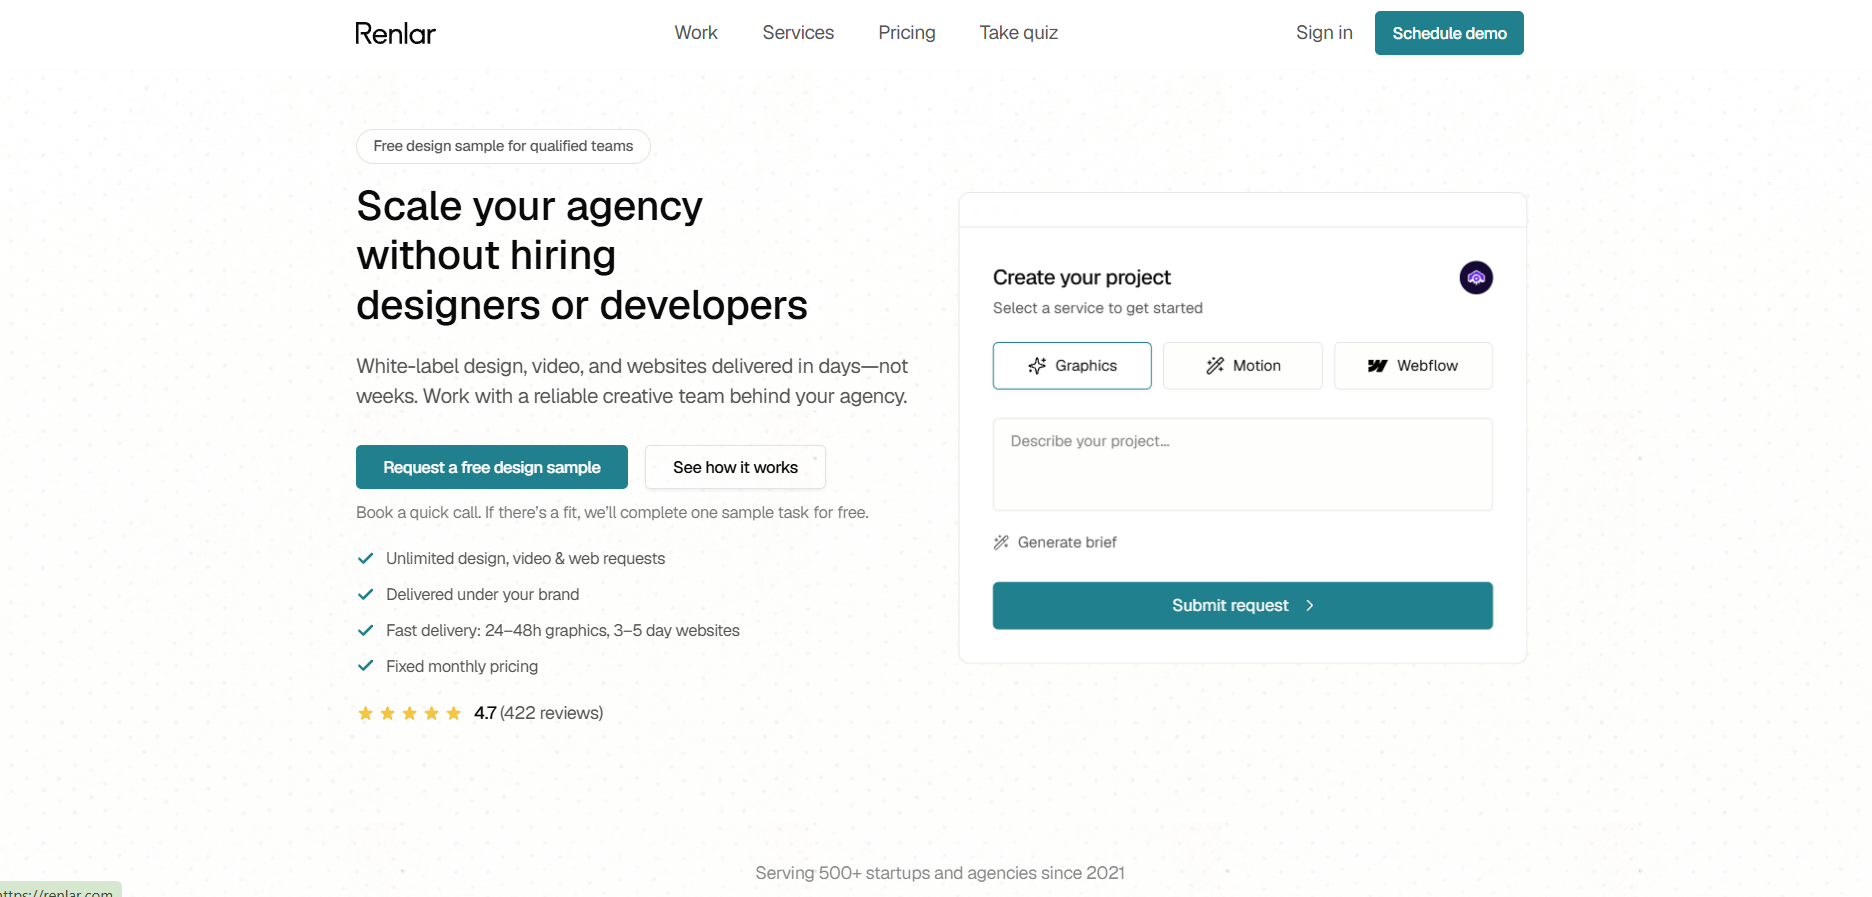This screenshot has height=897, width=1872.
Task: Select the Motion service option
Action: [x=1242, y=366]
